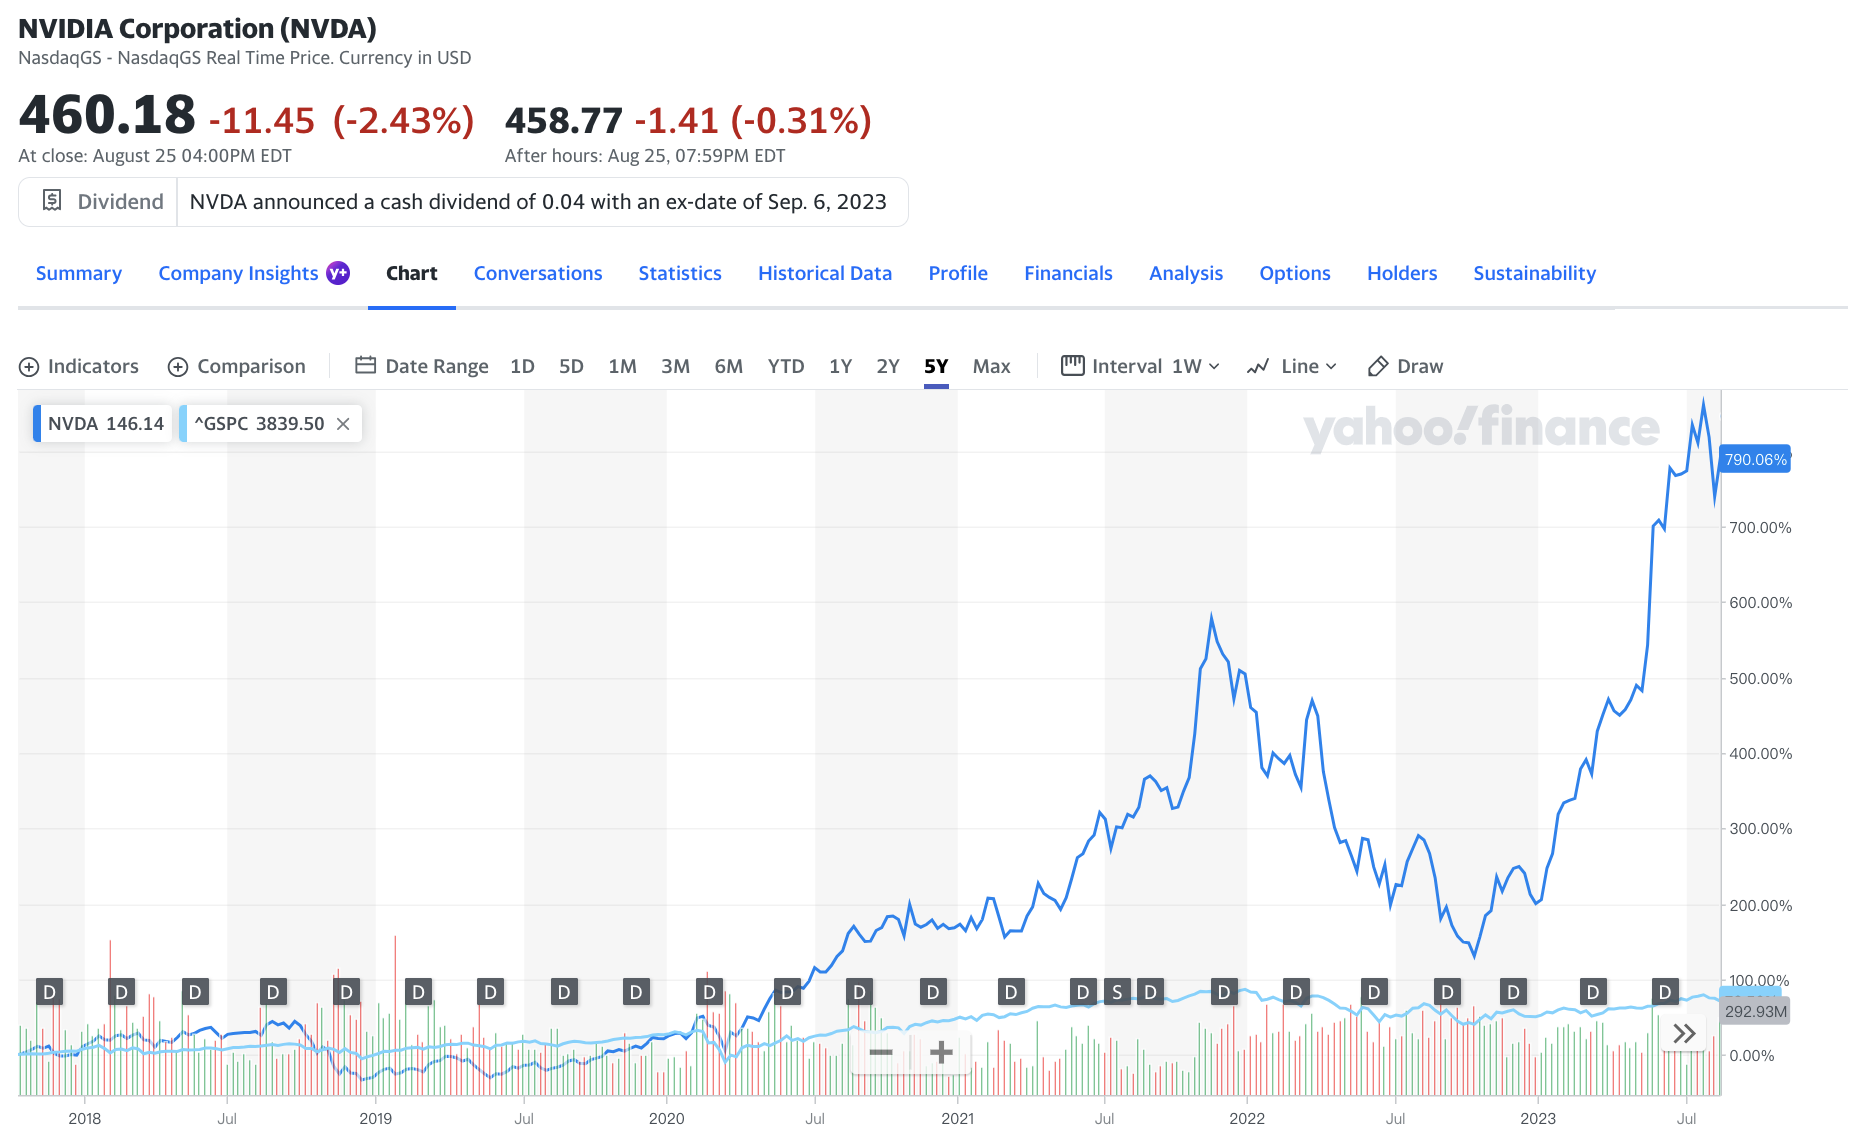Select the 1Y range
This screenshot has height=1144, width=1866.
pyautogui.click(x=840, y=366)
